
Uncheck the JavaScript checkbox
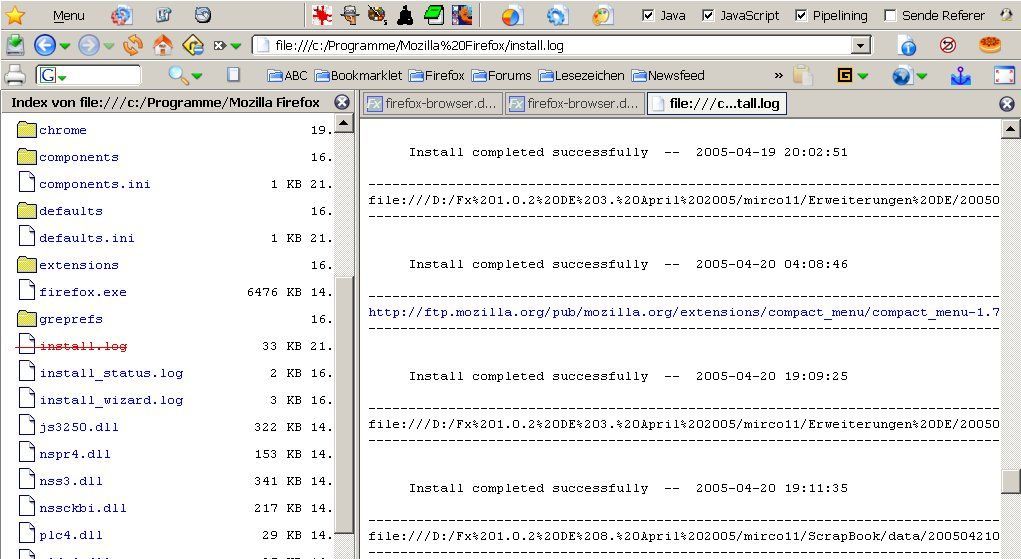[x=708, y=15]
